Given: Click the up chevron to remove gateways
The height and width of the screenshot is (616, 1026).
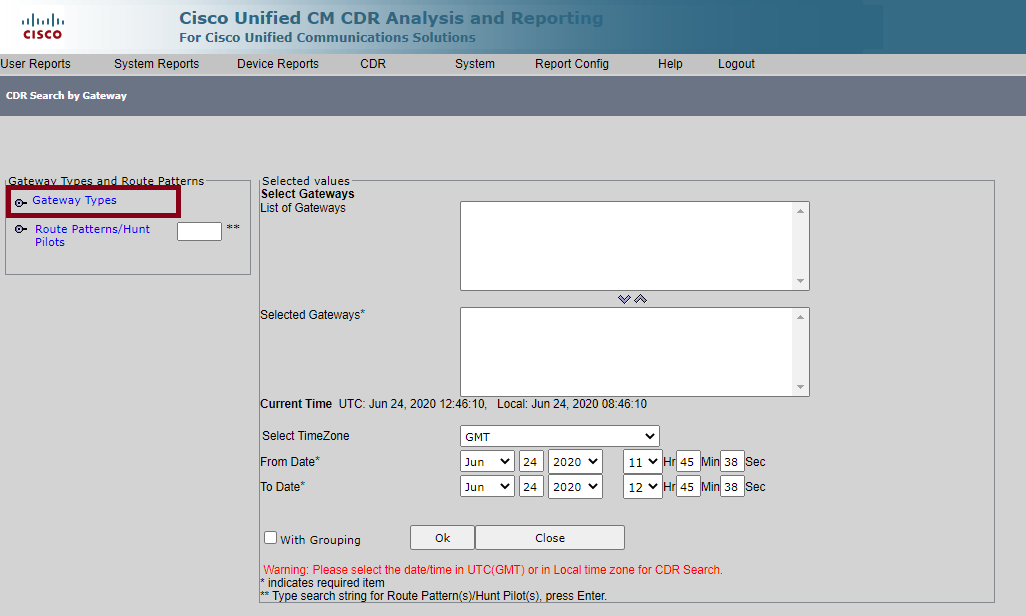Looking at the screenshot, I should coord(640,298).
